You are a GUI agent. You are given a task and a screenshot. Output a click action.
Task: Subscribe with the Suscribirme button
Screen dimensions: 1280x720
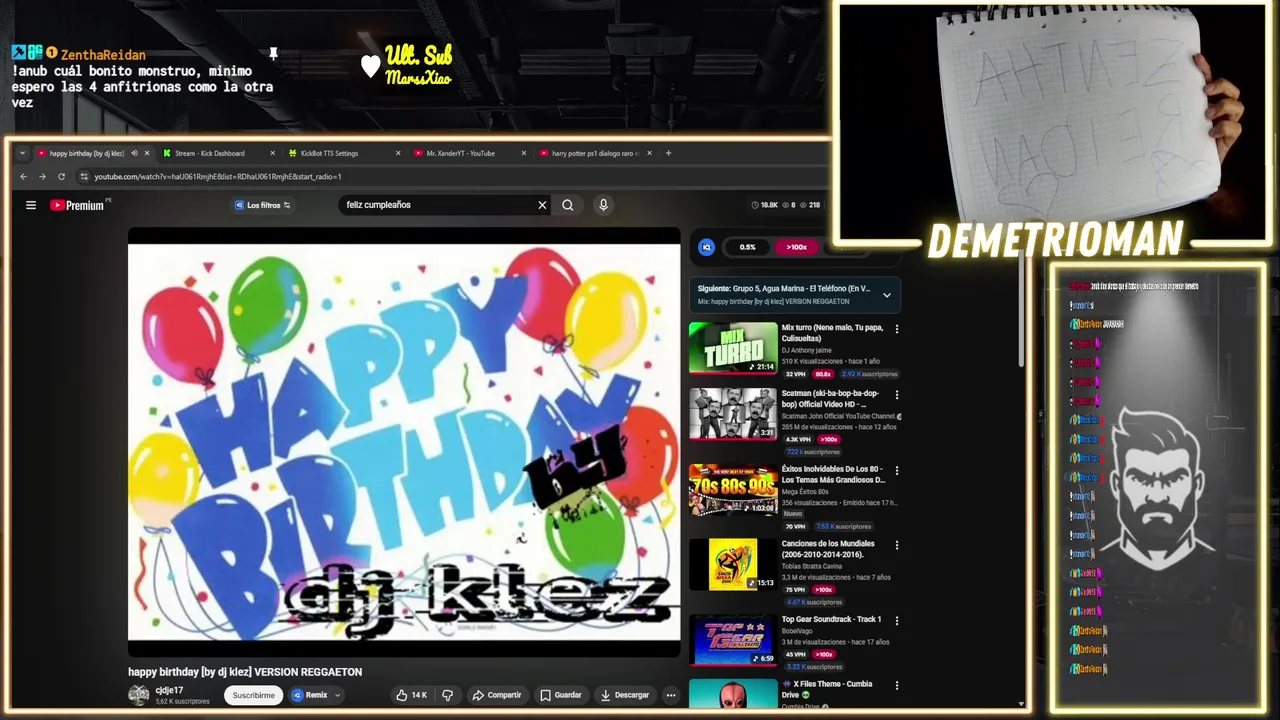[x=253, y=695]
